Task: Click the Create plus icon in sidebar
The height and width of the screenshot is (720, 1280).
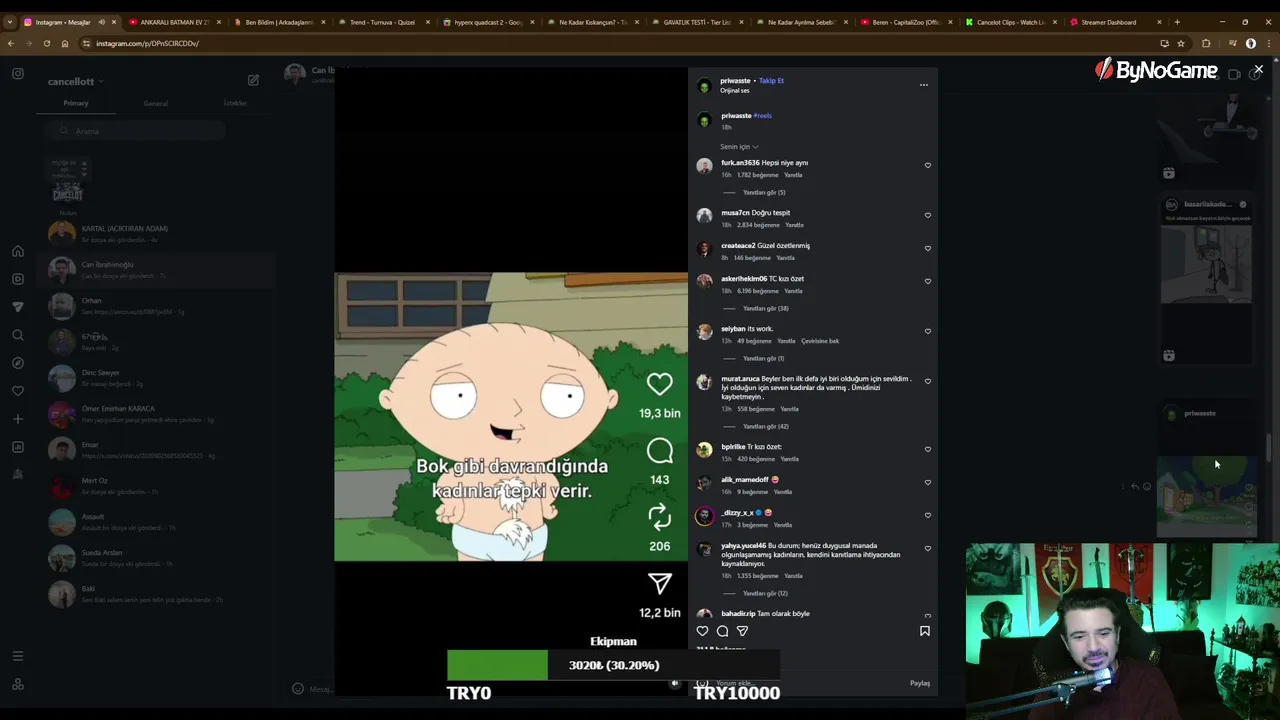Action: click(x=18, y=419)
